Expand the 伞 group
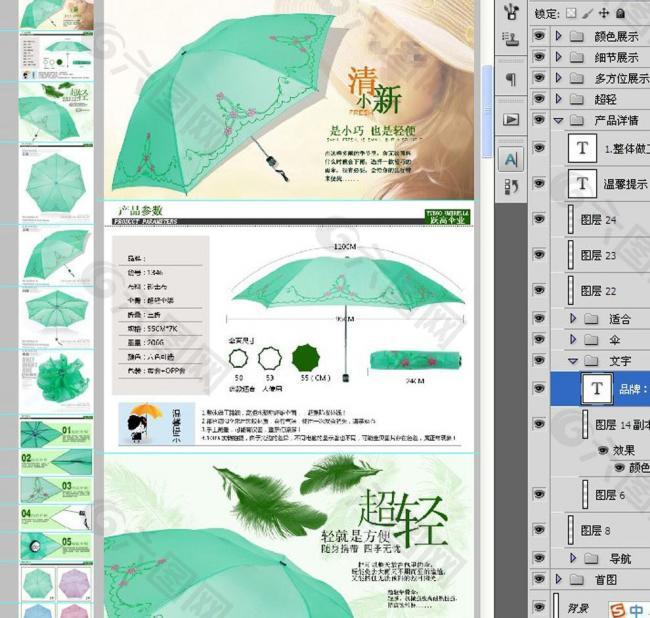This screenshot has width=650, height=618. coord(573,339)
